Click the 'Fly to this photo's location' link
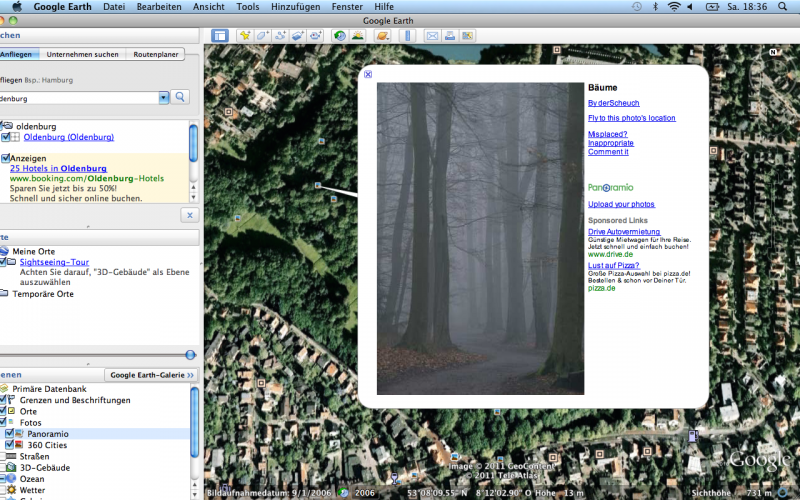The width and height of the screenshot is (800, 500). coord(631,118)
